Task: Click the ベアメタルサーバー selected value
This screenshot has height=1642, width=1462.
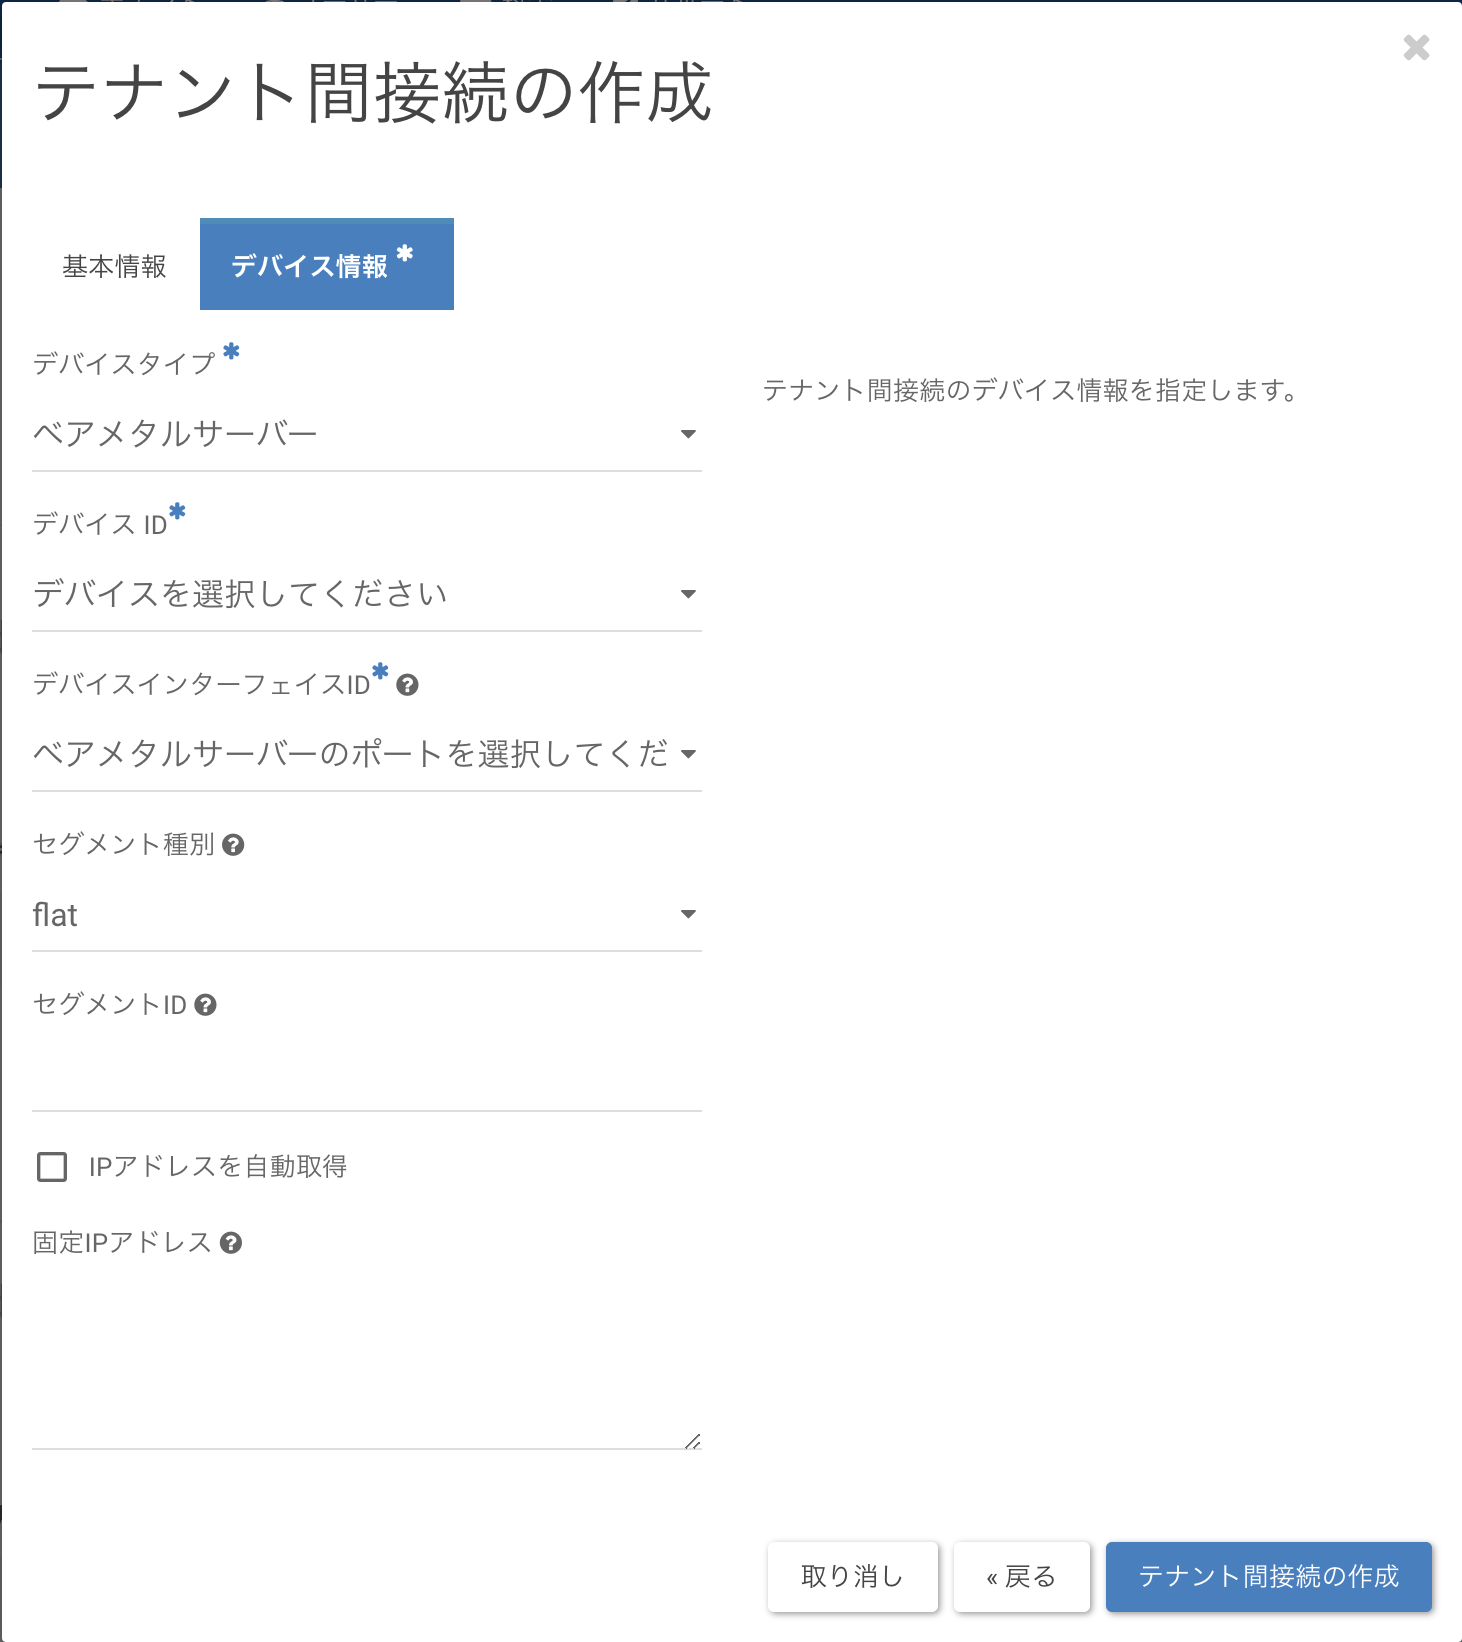Action: coord(175,434)
